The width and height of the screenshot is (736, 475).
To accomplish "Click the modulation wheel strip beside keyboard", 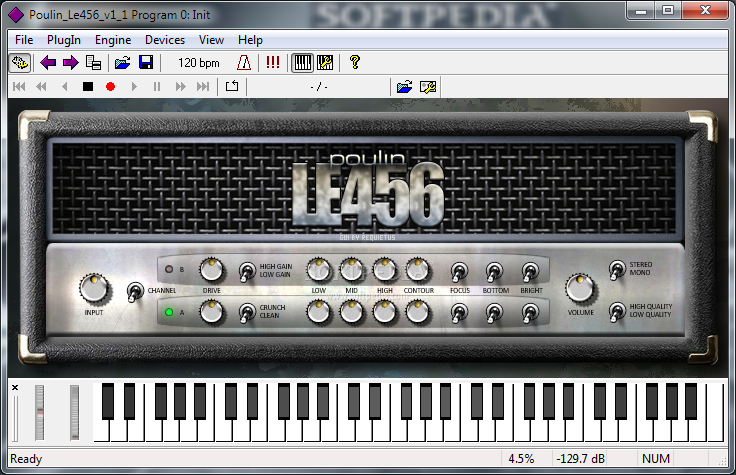I will coord(75,413).
